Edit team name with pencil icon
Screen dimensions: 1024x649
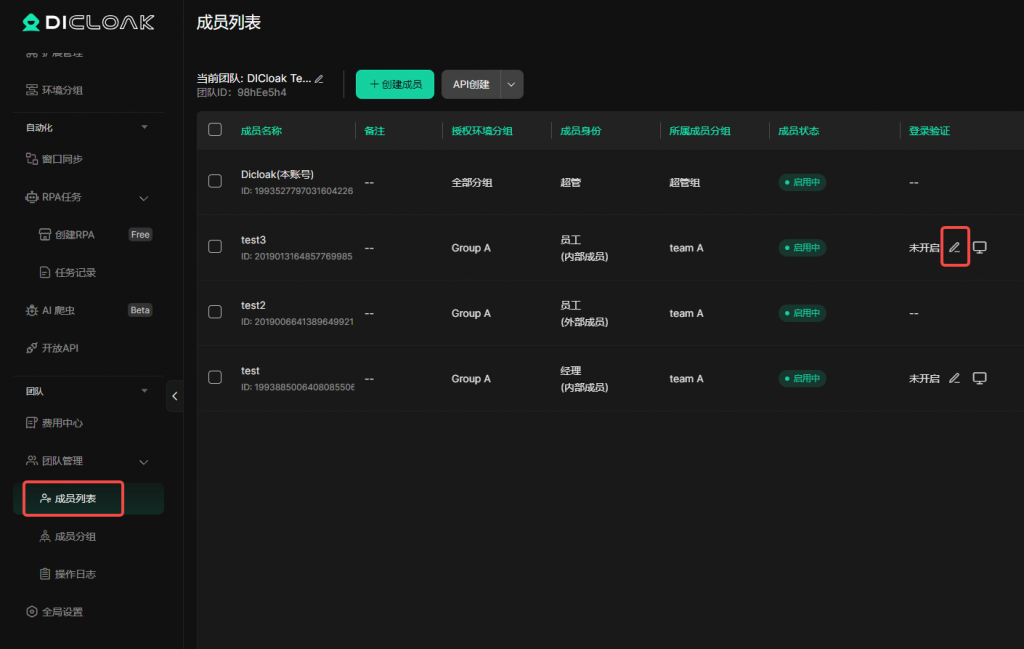319,78
